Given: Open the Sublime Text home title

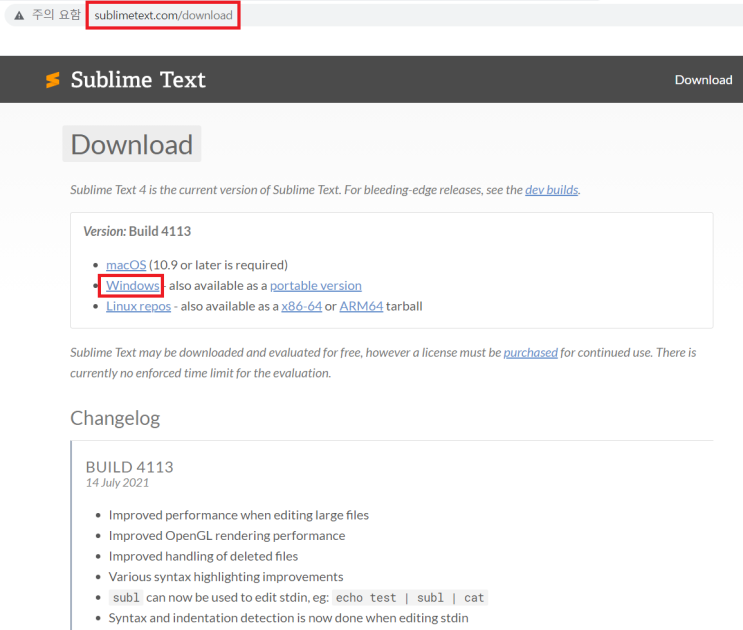Looking at the screenshot, I should click(138, 80).
